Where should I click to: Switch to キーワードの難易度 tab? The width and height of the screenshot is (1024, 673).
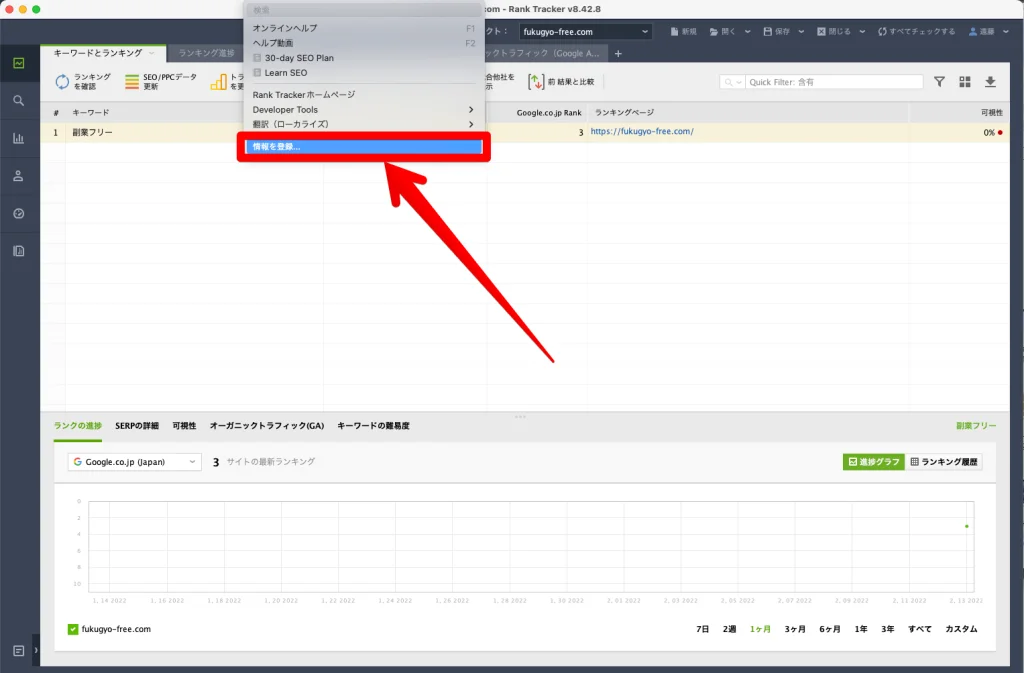pos(373,426)
